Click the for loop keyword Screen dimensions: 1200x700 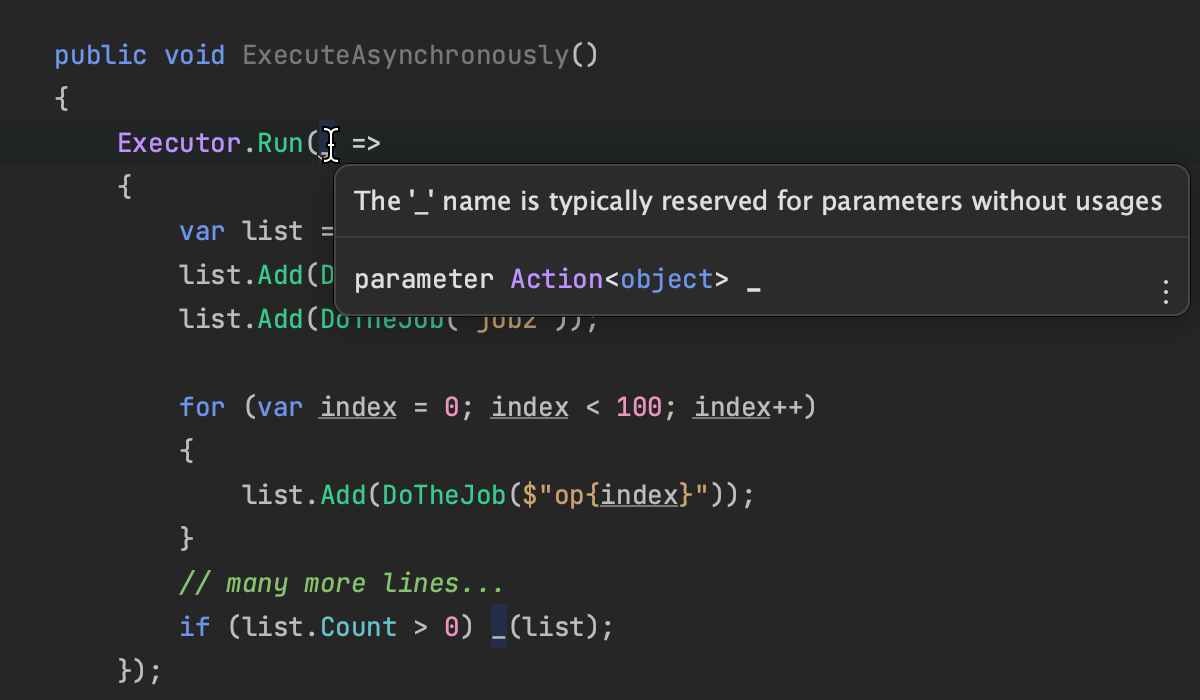[x=202, y=407]
